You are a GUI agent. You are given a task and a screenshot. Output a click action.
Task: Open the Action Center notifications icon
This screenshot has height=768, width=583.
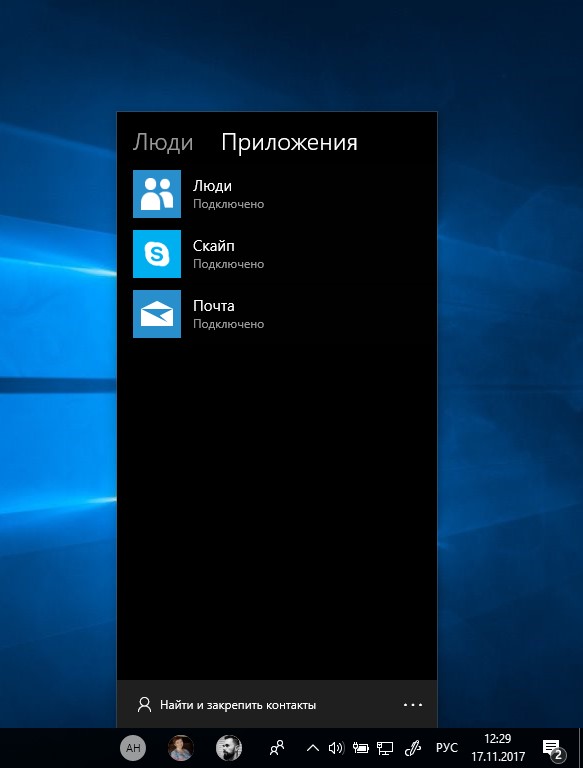[x=554, y=749]
